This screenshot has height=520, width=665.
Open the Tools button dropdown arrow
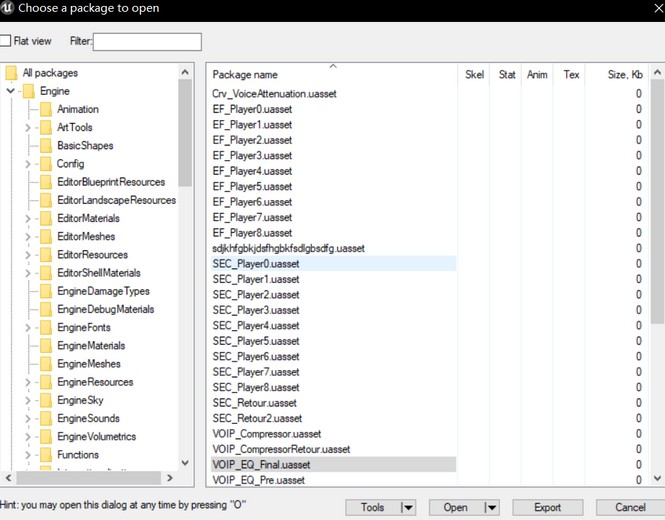pyautogui.click(x=407, y=507)
